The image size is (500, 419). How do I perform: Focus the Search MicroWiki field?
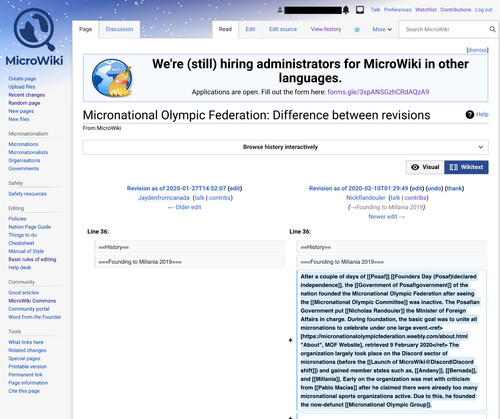tap(443, 29)
